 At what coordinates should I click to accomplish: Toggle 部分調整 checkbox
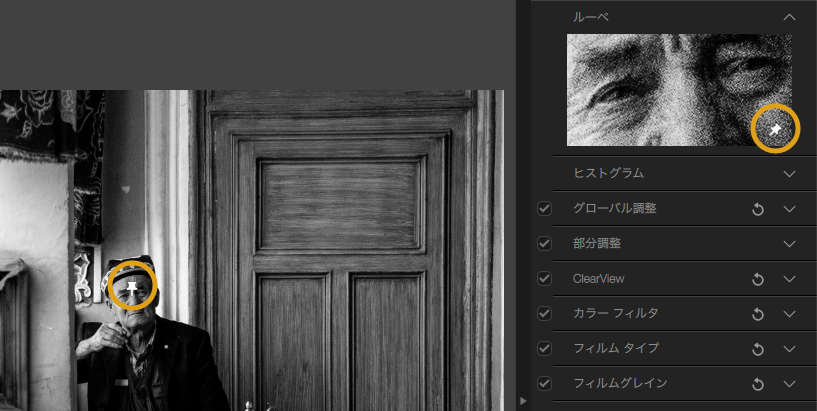point(544,244)
